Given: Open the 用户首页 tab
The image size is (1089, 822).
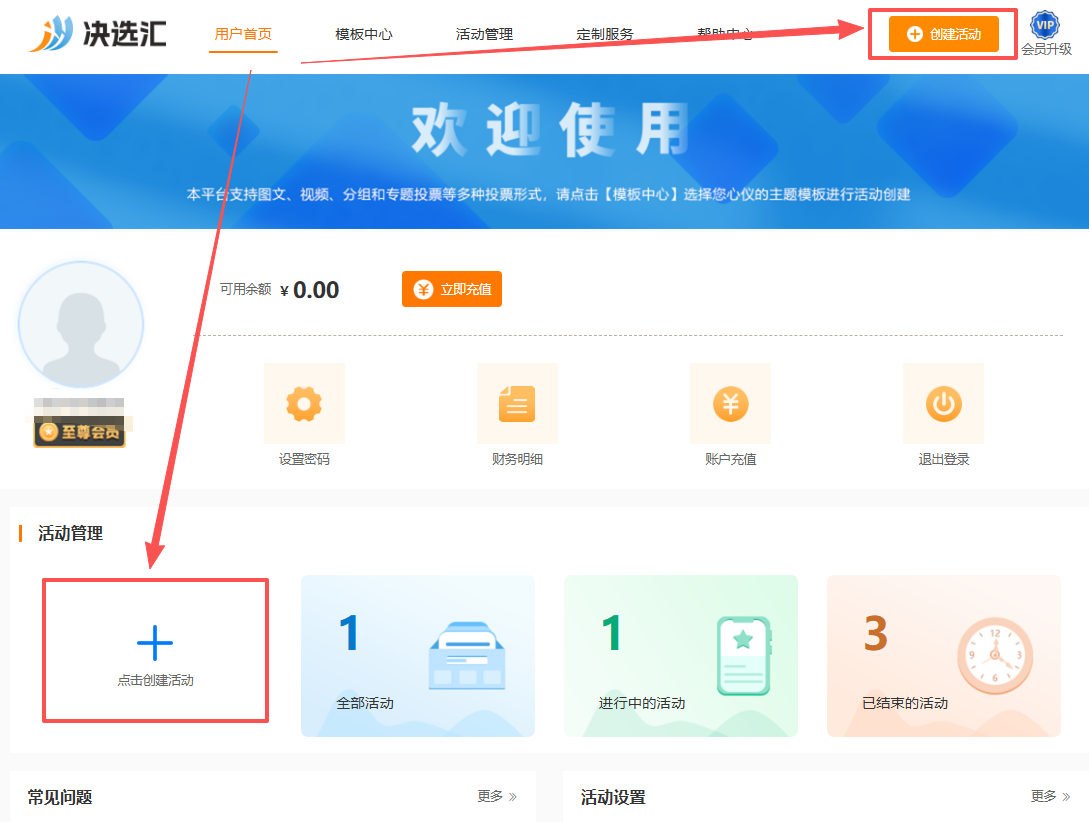Looking at the screenshot, I should (x=243, y=34).
